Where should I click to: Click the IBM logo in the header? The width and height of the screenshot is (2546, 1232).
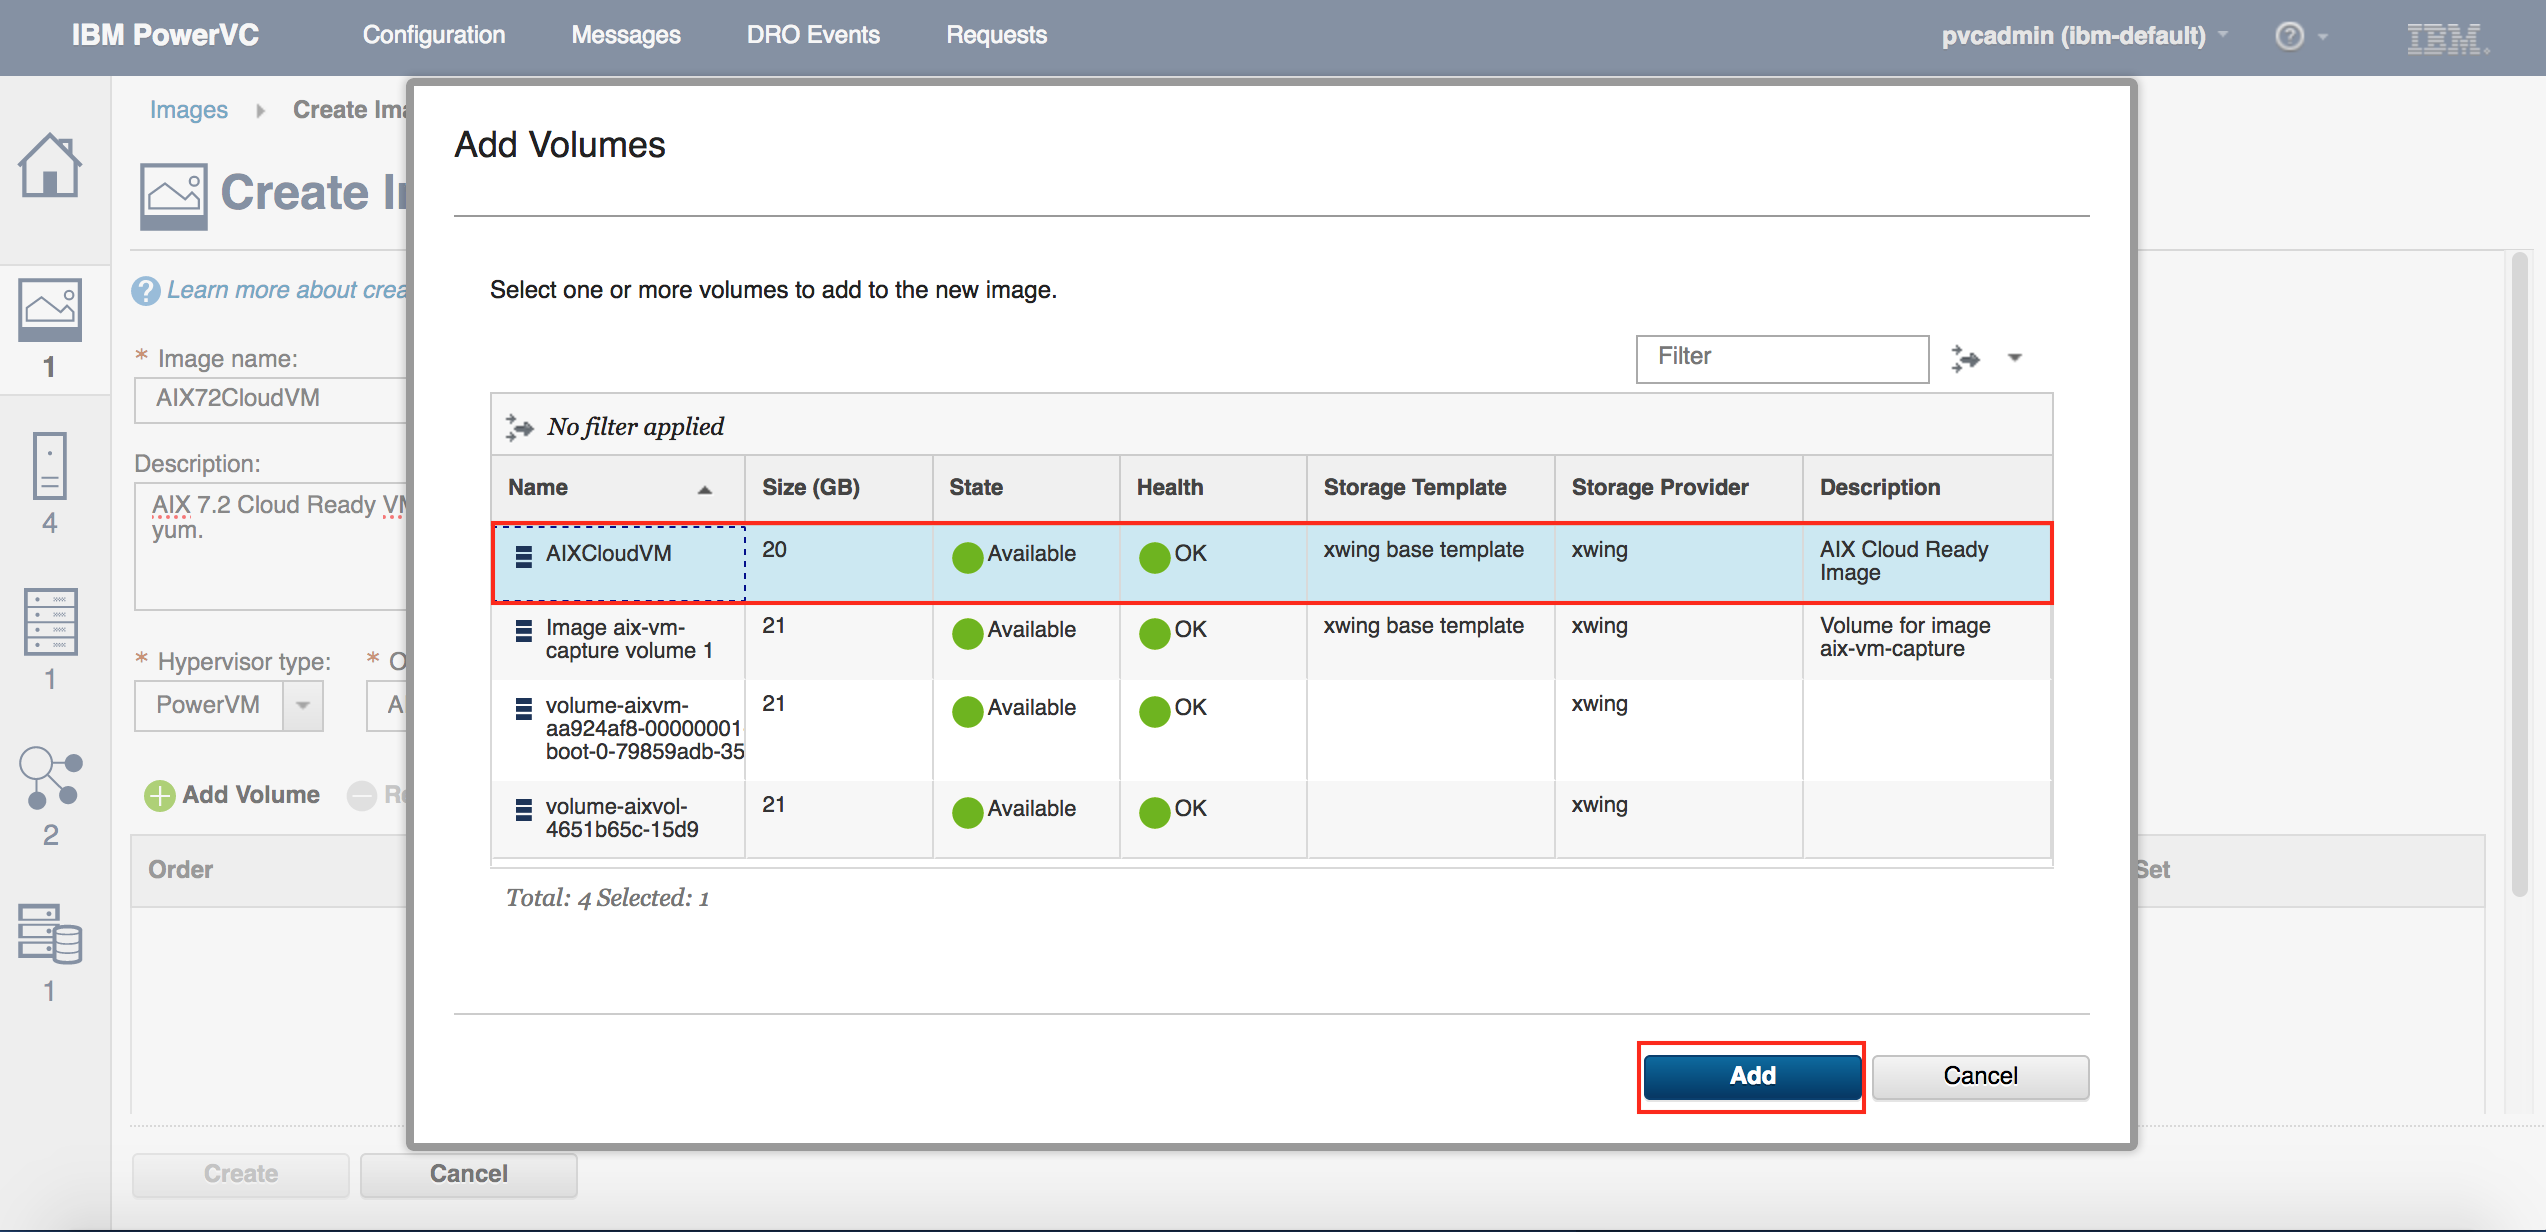click(x=2447, y=38)
